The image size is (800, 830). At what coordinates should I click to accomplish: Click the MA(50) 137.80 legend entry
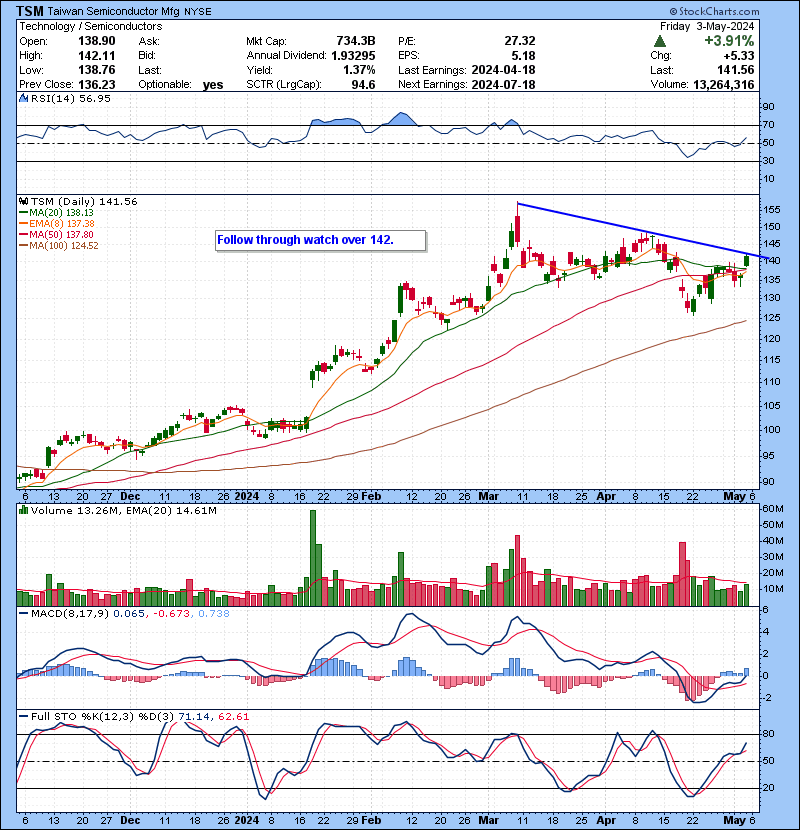[x=57, y=234]
